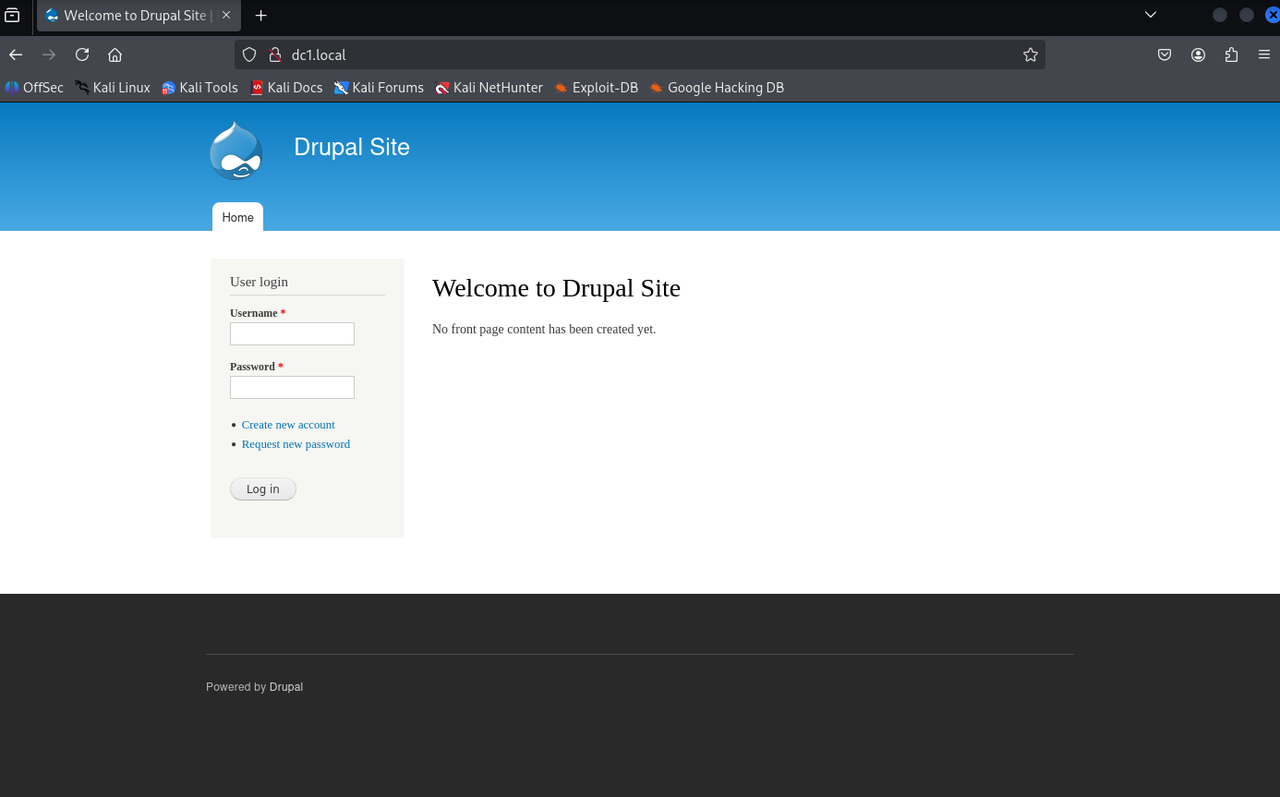Image resolution: width=1280 pixels, height=797 pixels.
Task: Open the shield tracking protection icon
Action: pyautogui.click(x=250, y=55)
